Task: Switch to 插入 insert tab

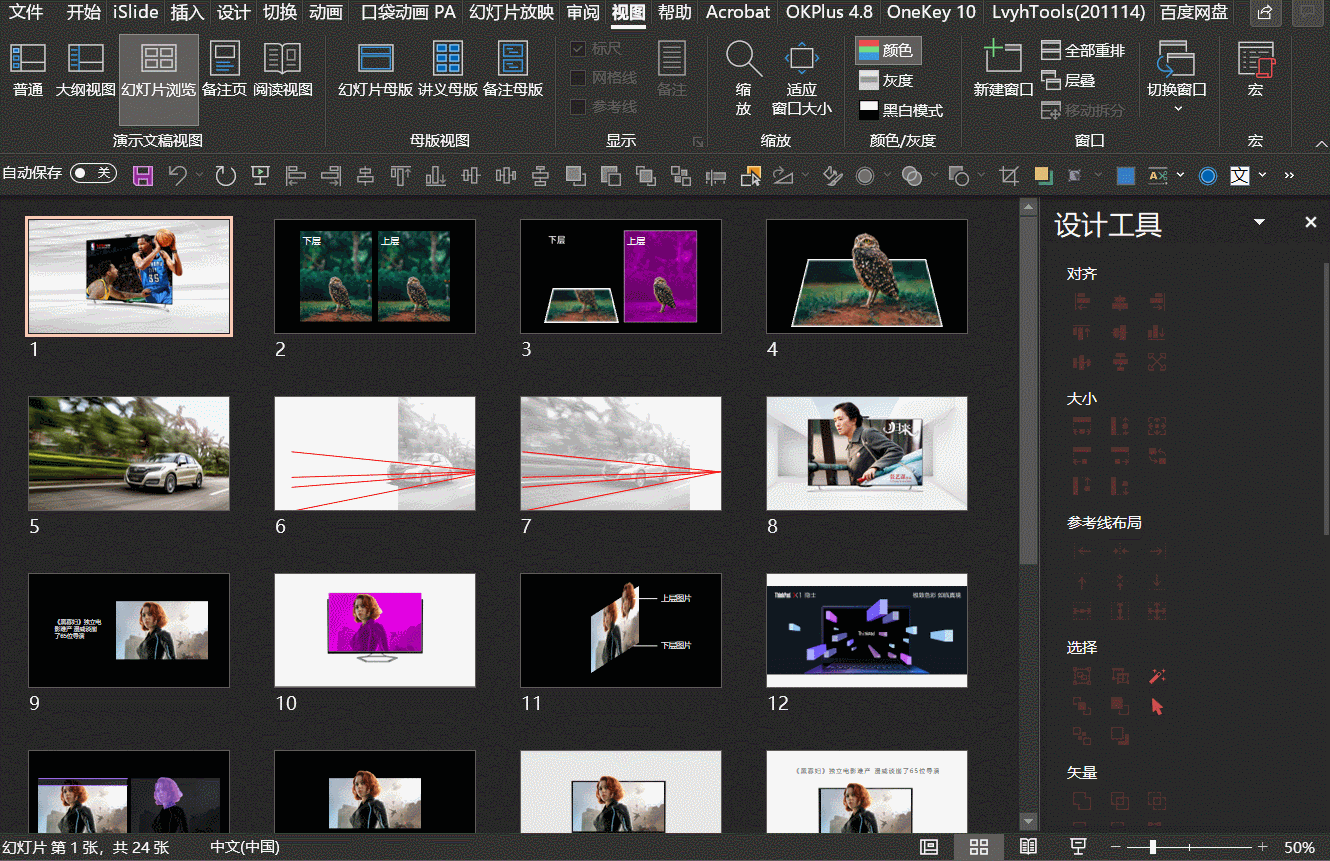Action: pos(187,12)
